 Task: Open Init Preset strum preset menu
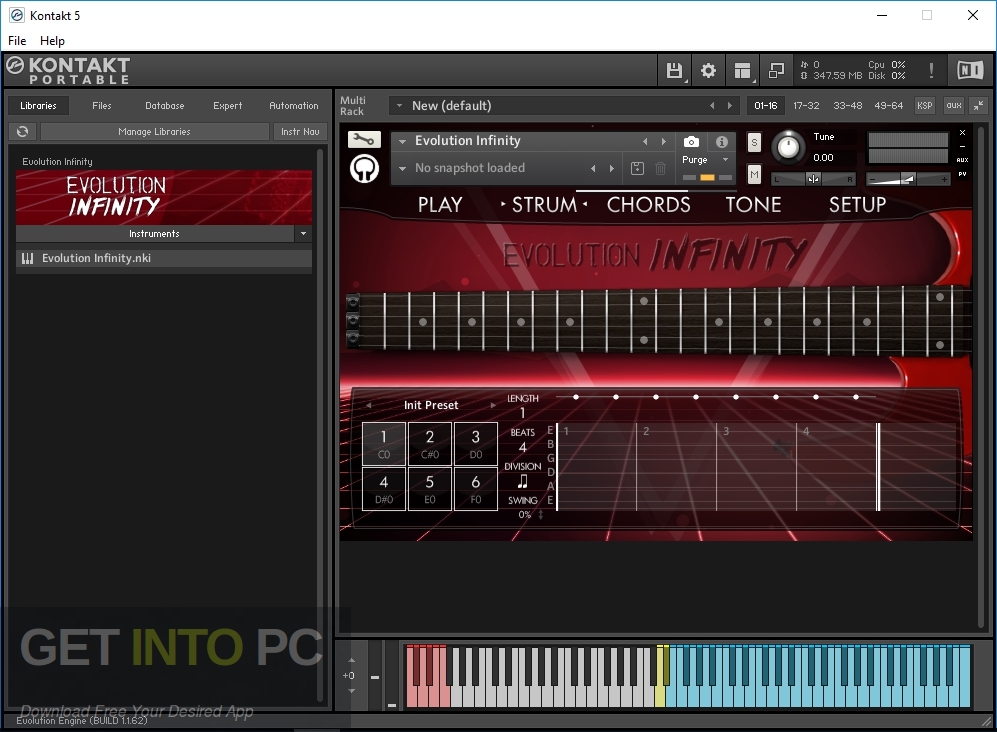(x=430, y=405)
